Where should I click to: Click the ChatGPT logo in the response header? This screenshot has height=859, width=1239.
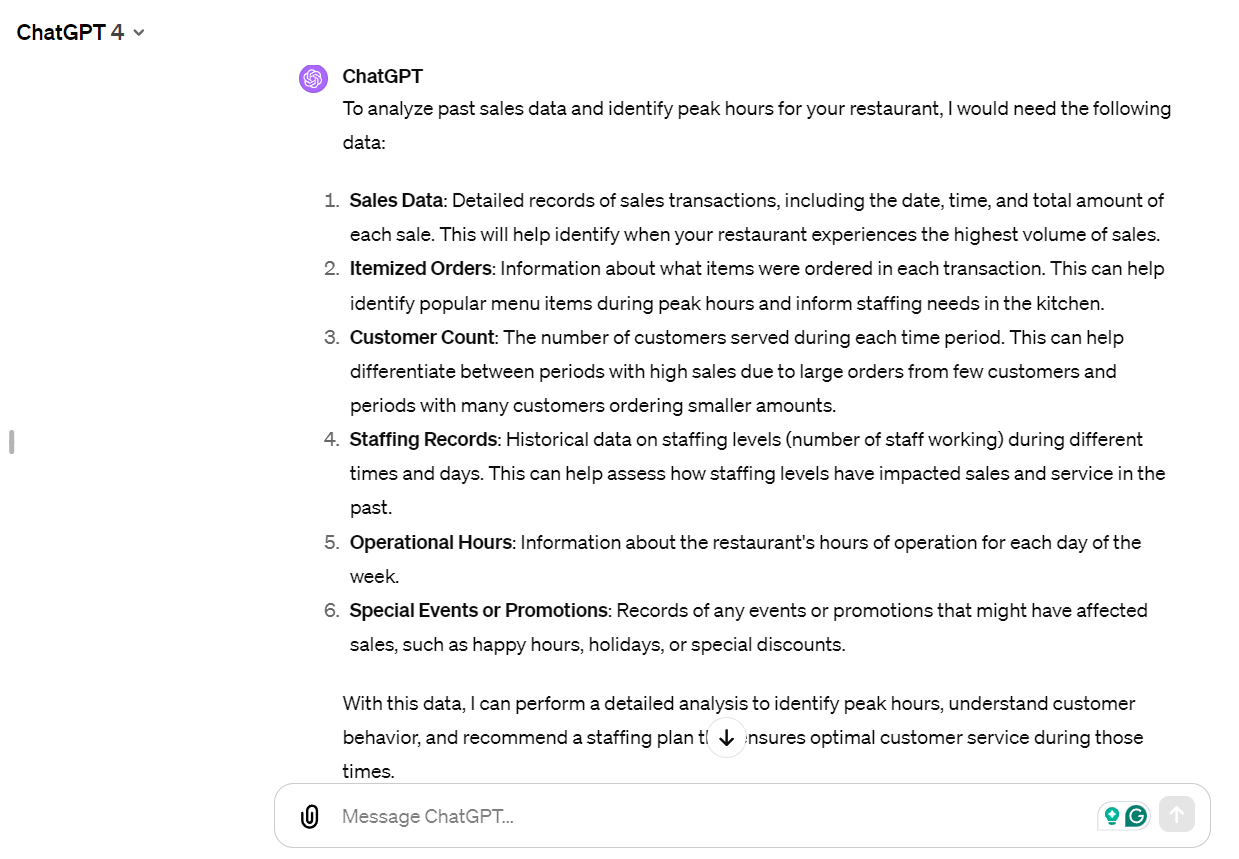coord(313,77)
